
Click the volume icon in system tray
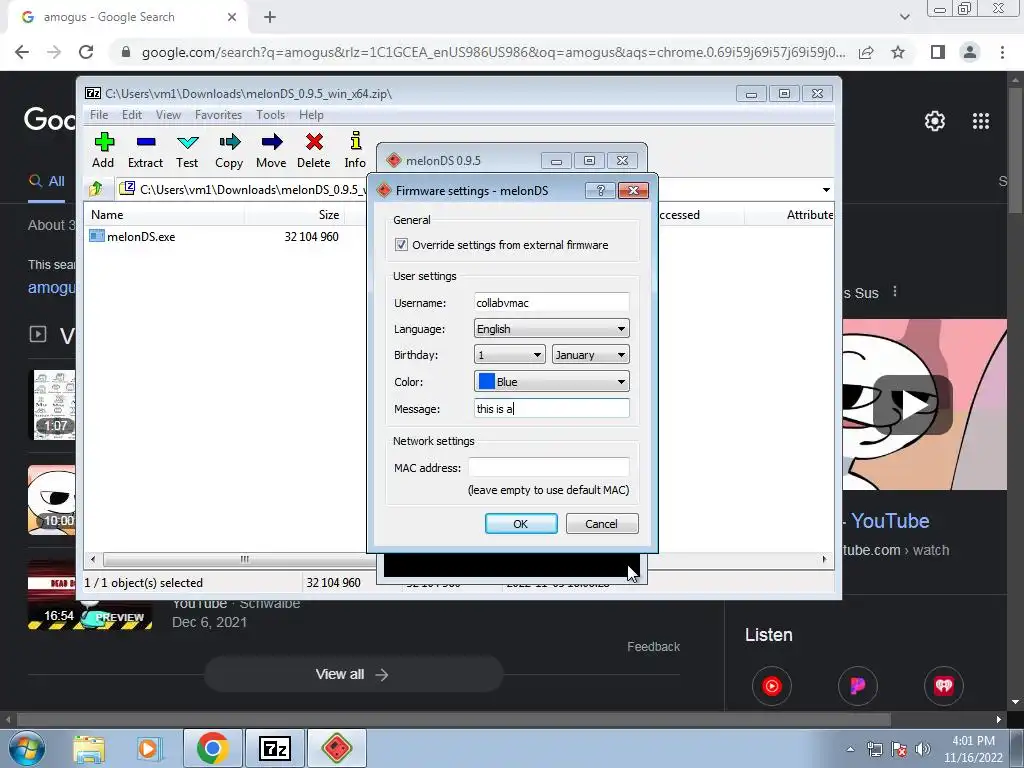923,749
